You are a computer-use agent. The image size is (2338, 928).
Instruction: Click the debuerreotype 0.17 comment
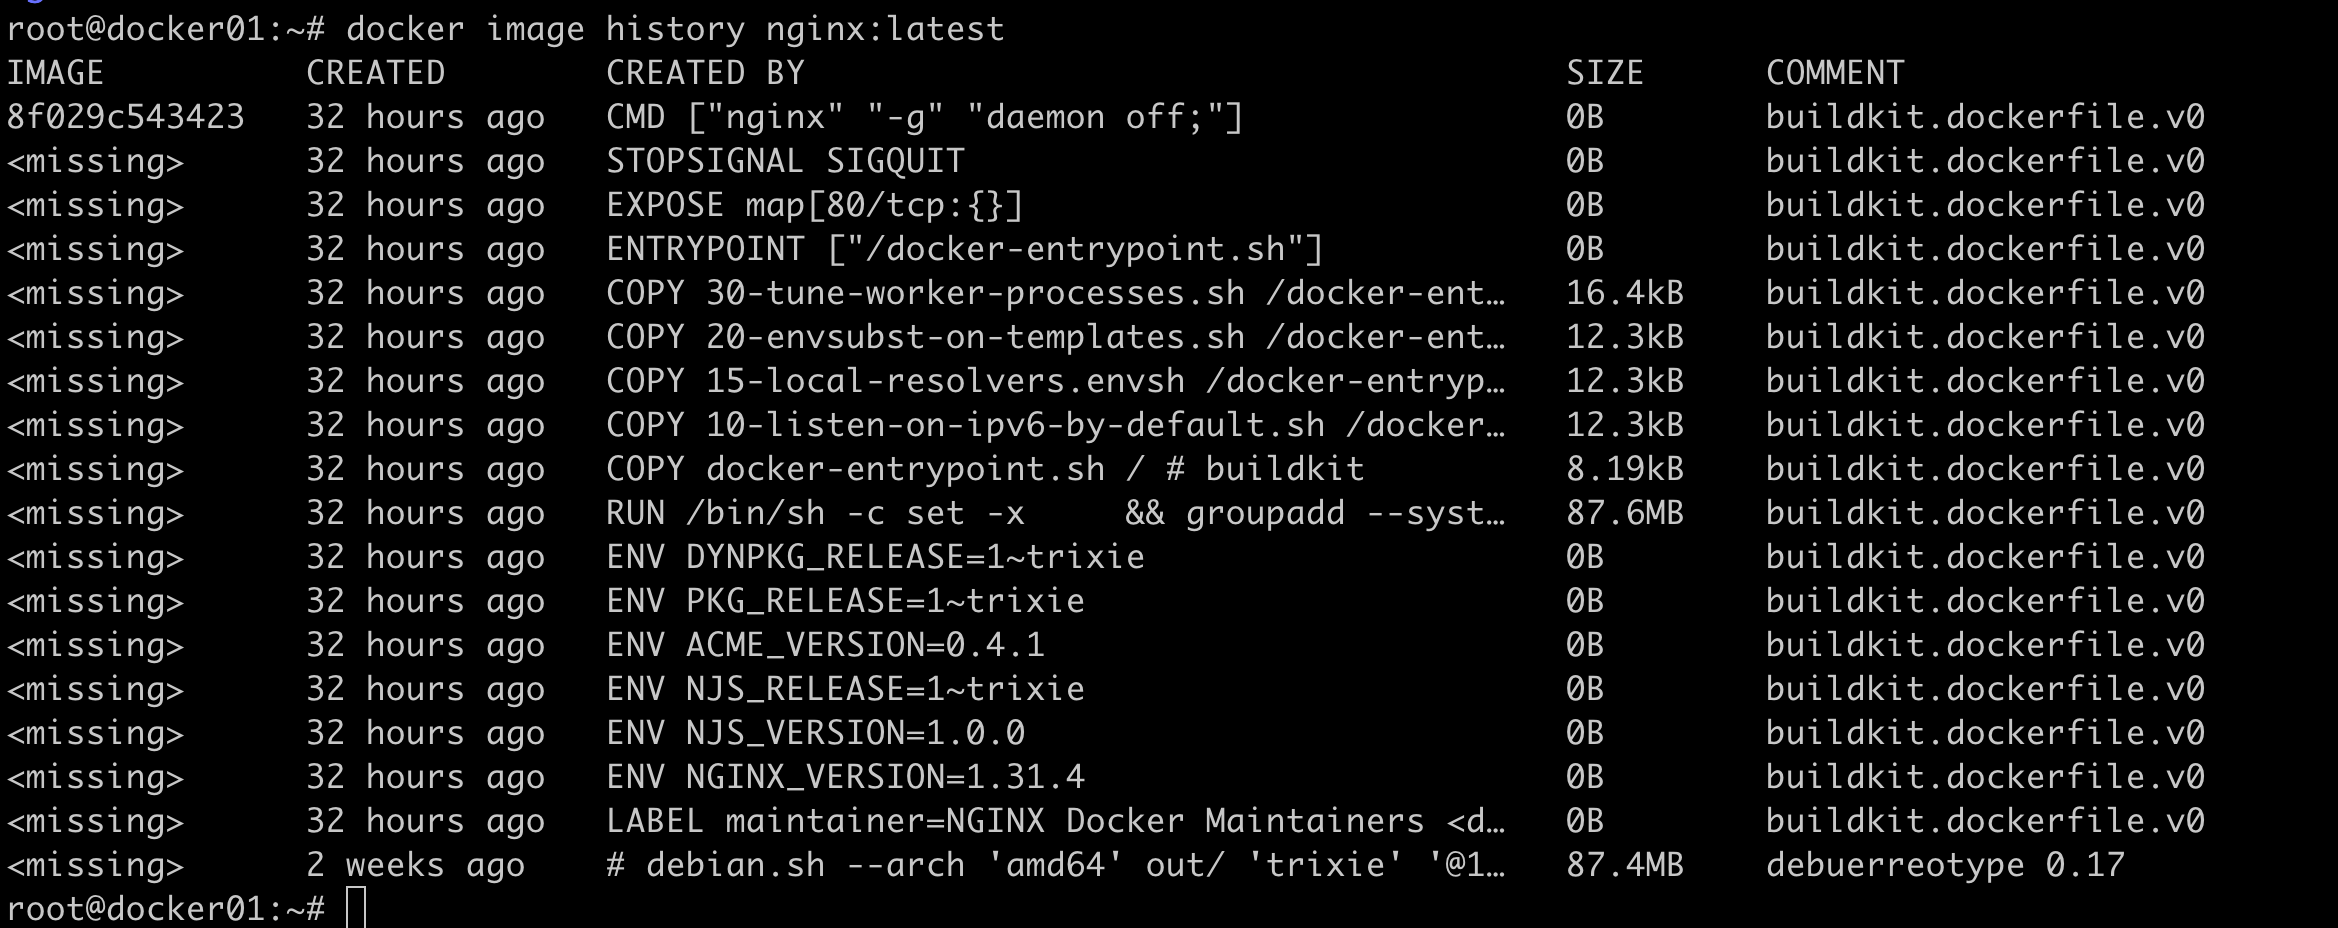pyautogui.click(x=1945, y=865)
